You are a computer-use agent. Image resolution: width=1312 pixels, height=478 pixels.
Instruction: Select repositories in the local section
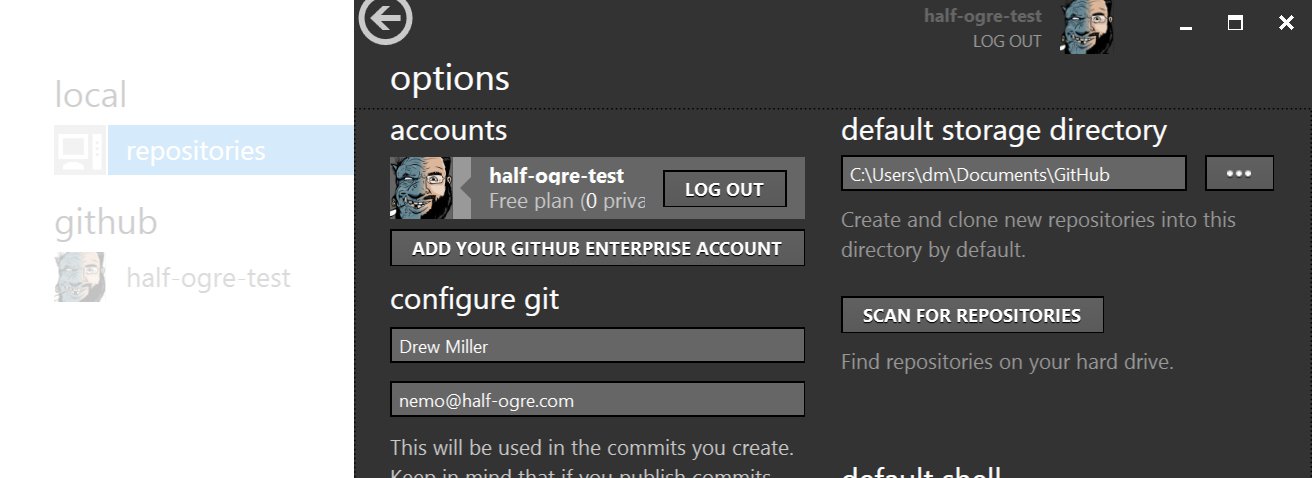196,151
